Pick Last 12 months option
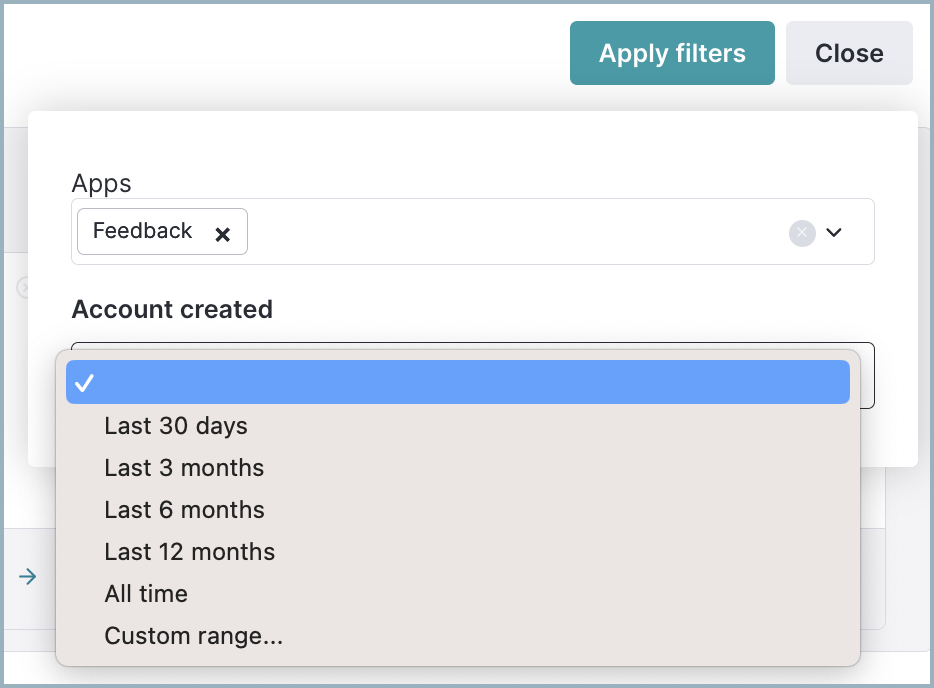 457,552
